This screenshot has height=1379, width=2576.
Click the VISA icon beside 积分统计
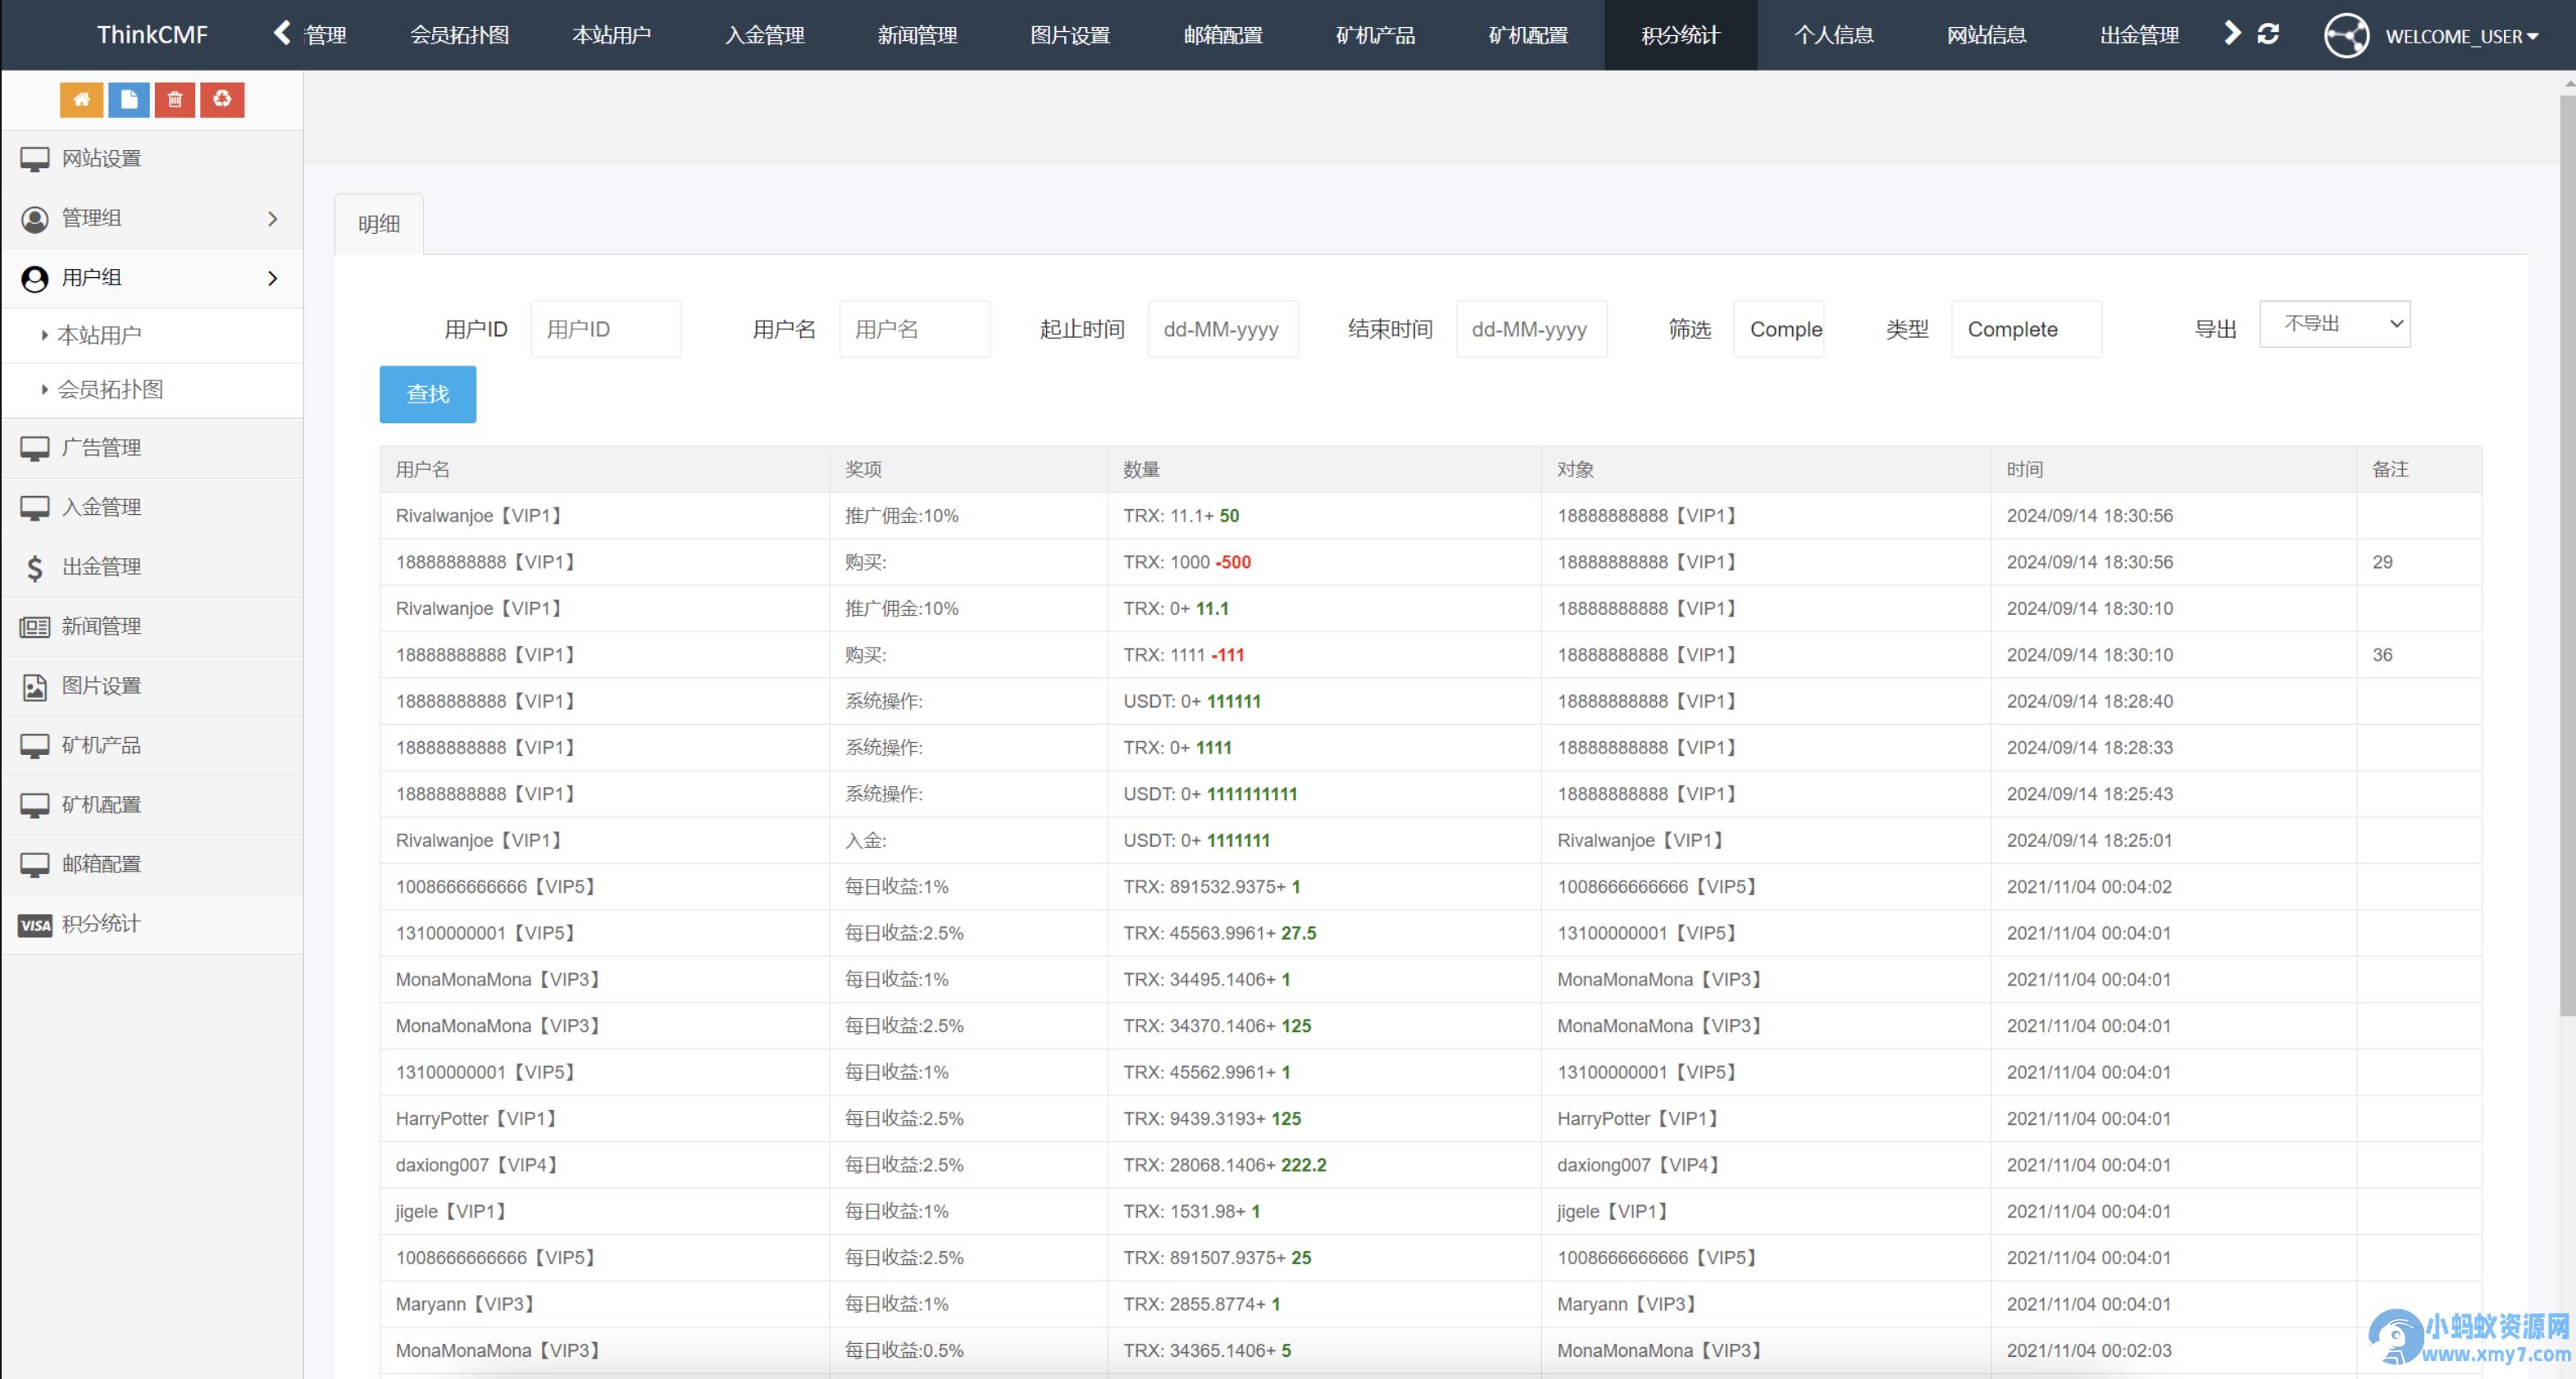click(35, 925)
